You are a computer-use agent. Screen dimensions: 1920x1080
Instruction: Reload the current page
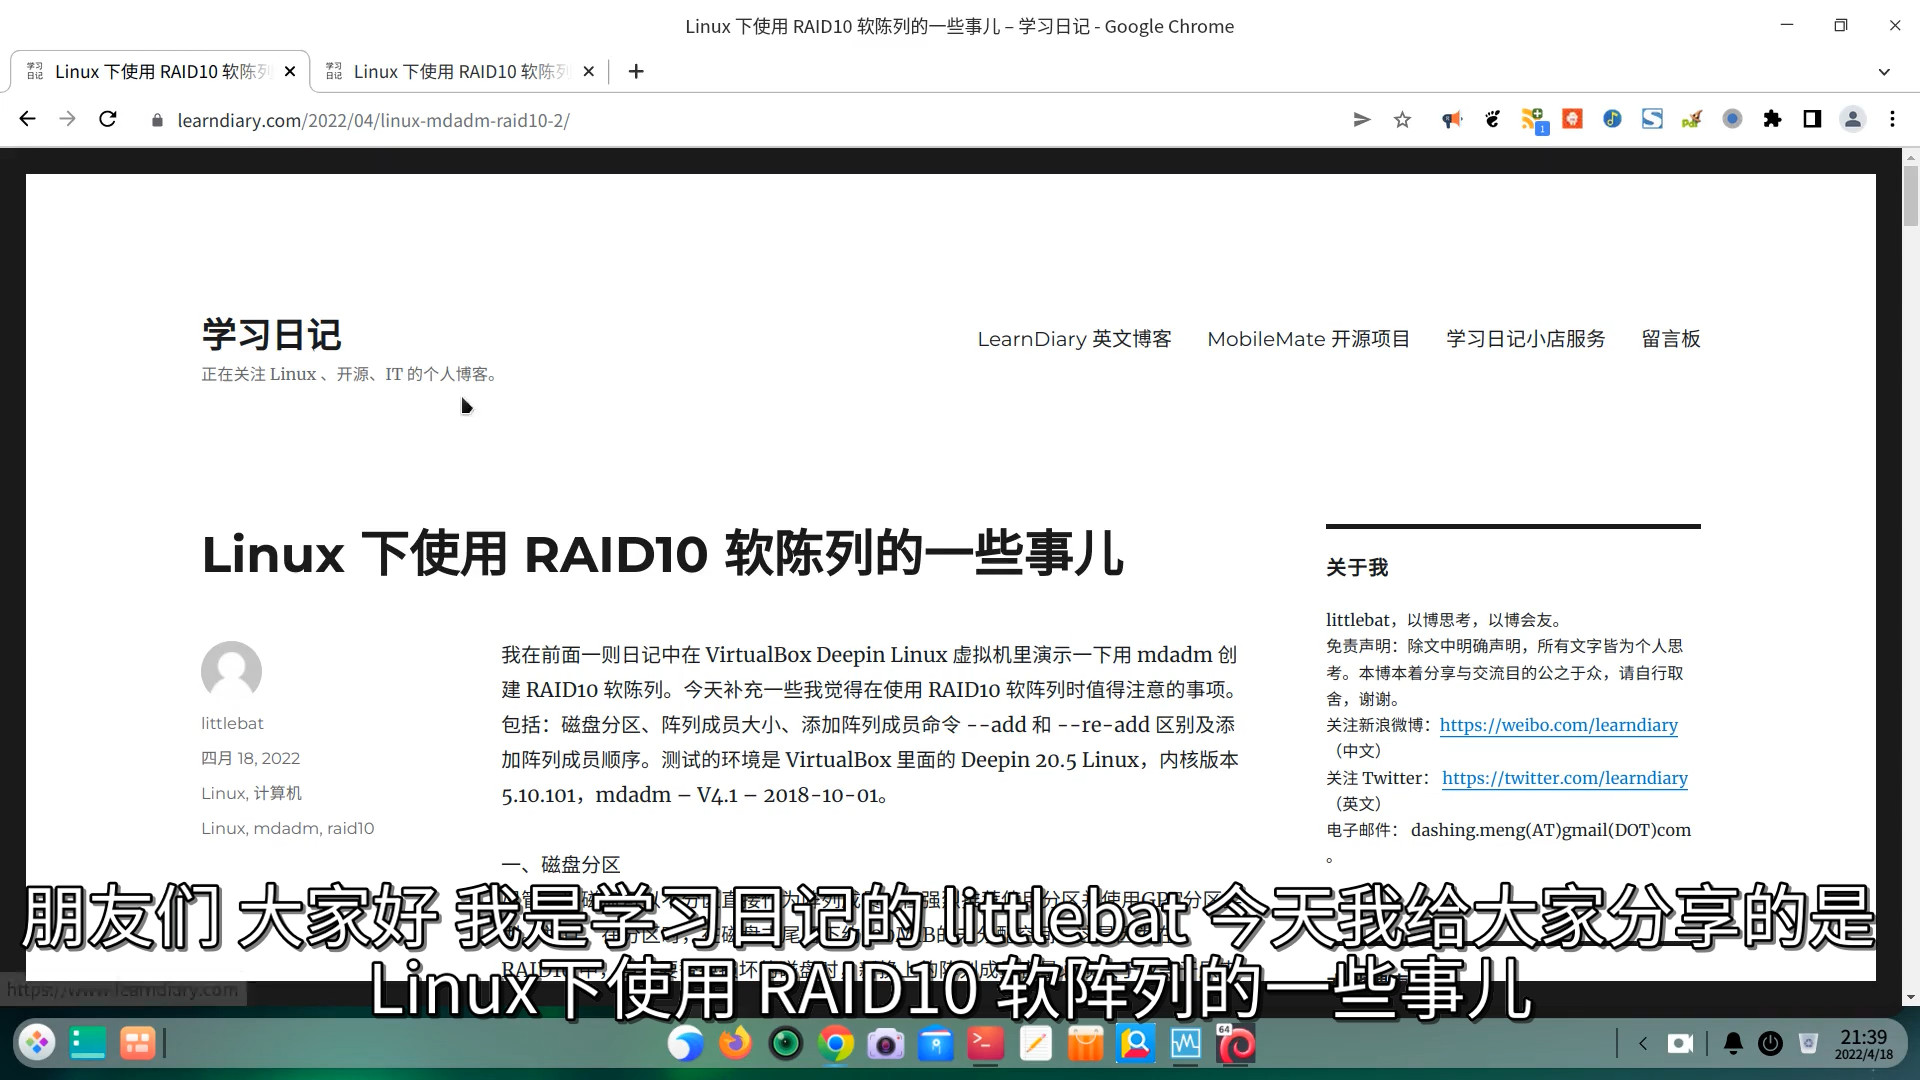tap(108, 120)
